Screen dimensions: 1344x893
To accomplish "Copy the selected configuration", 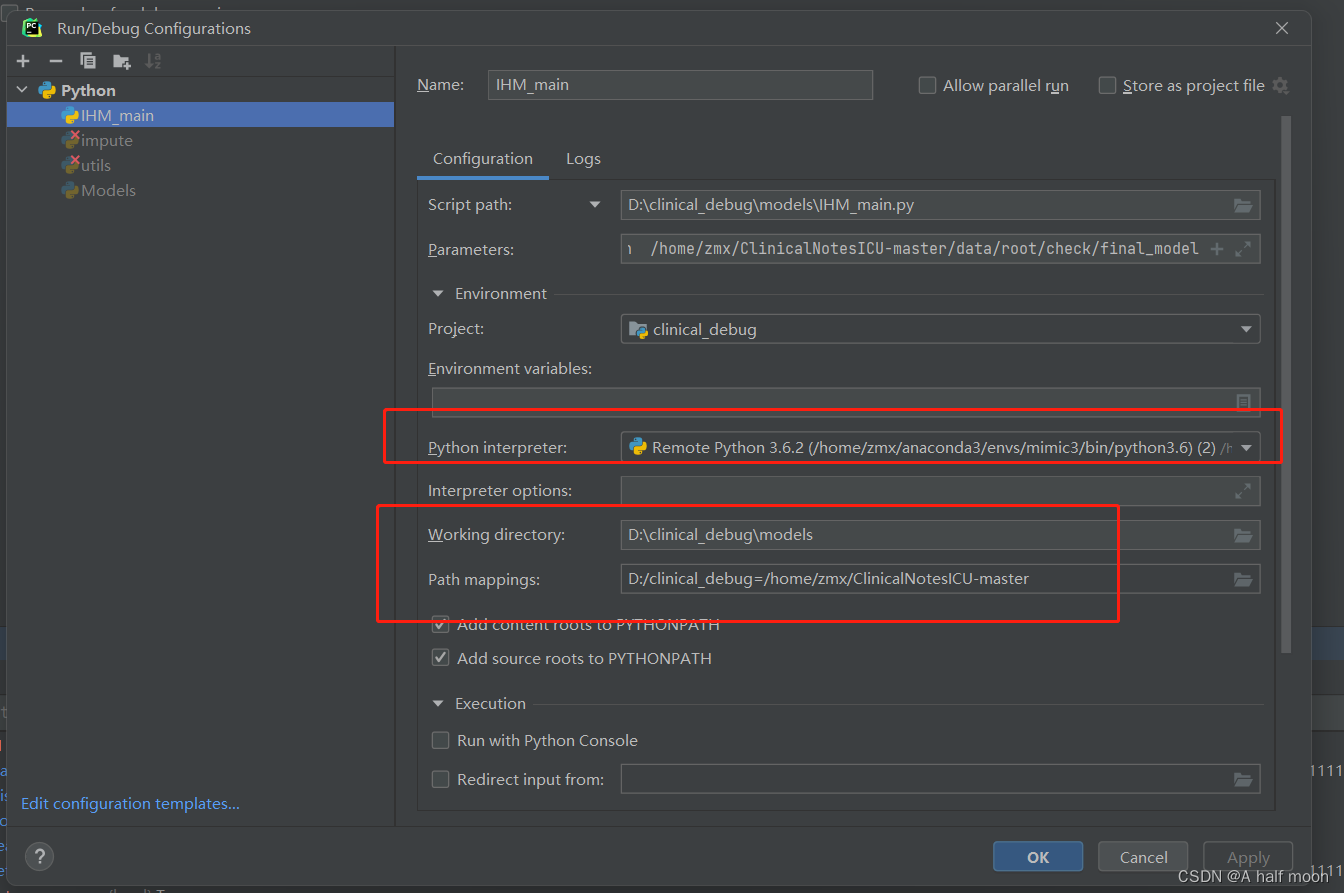I will tap(88, 61).
